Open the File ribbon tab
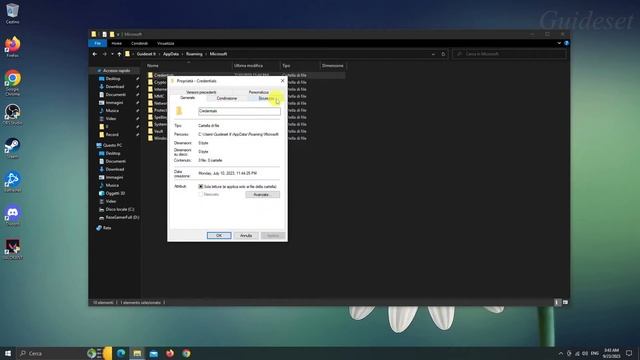The height and width of the screenshot is (360, 640). tap(98, 43)
